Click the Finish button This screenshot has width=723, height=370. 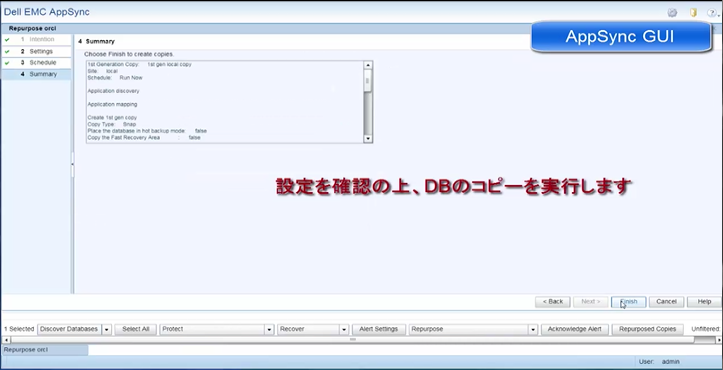[x=628, y=302]
